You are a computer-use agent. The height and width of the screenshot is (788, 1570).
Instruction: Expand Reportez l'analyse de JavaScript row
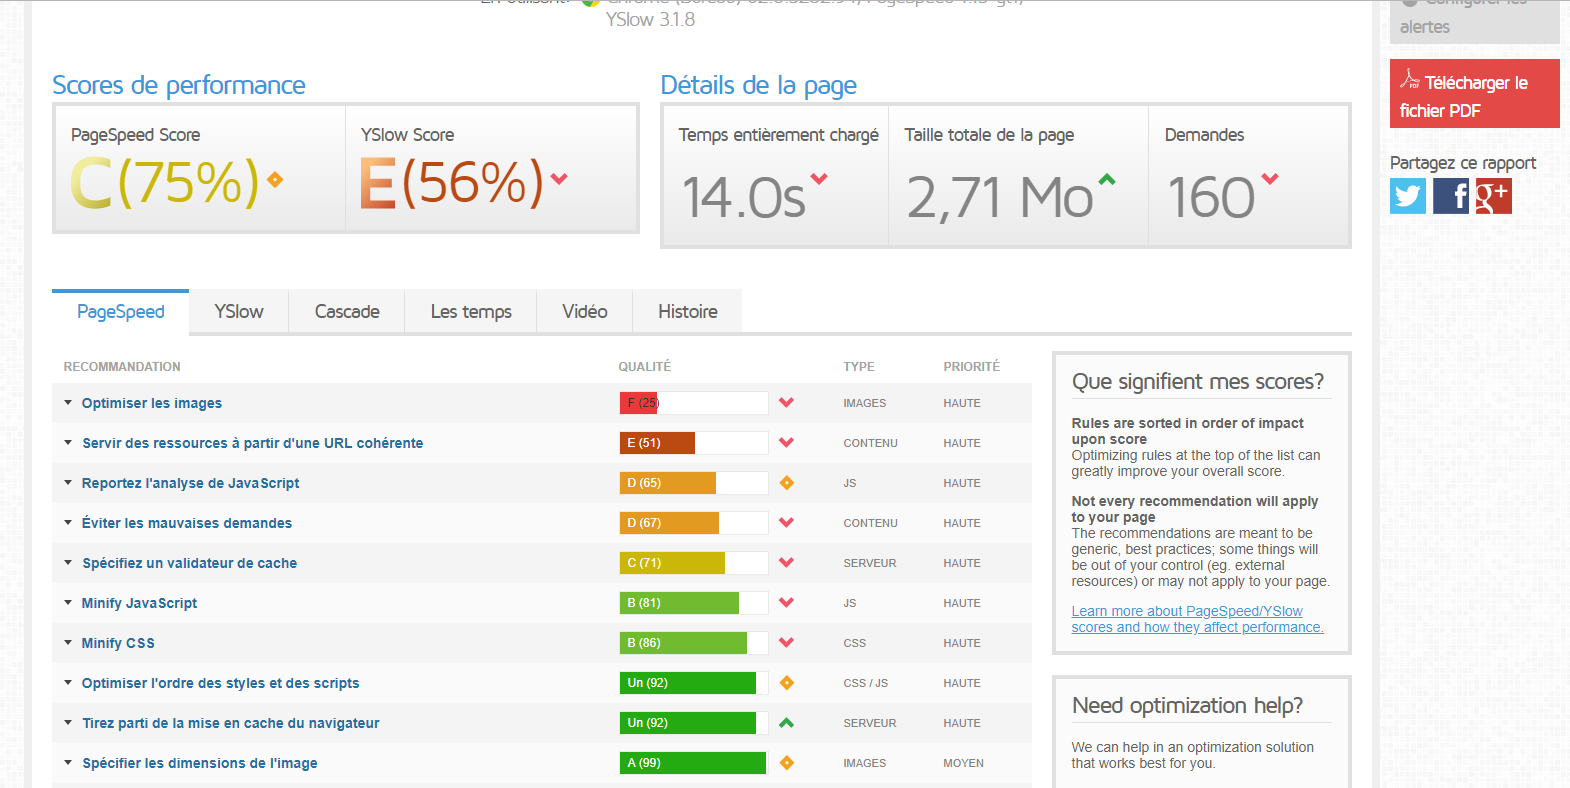[68, 483]
